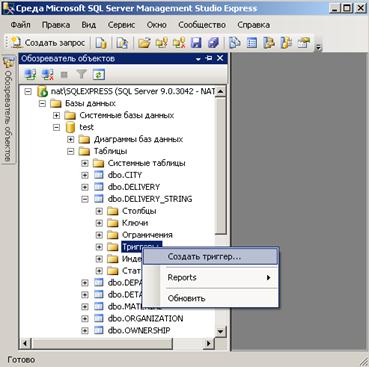Click the gray Stop square in Object Explorer
Image resolution: width=369 pixels, height=367 pixels.
(x=64, y=75)
